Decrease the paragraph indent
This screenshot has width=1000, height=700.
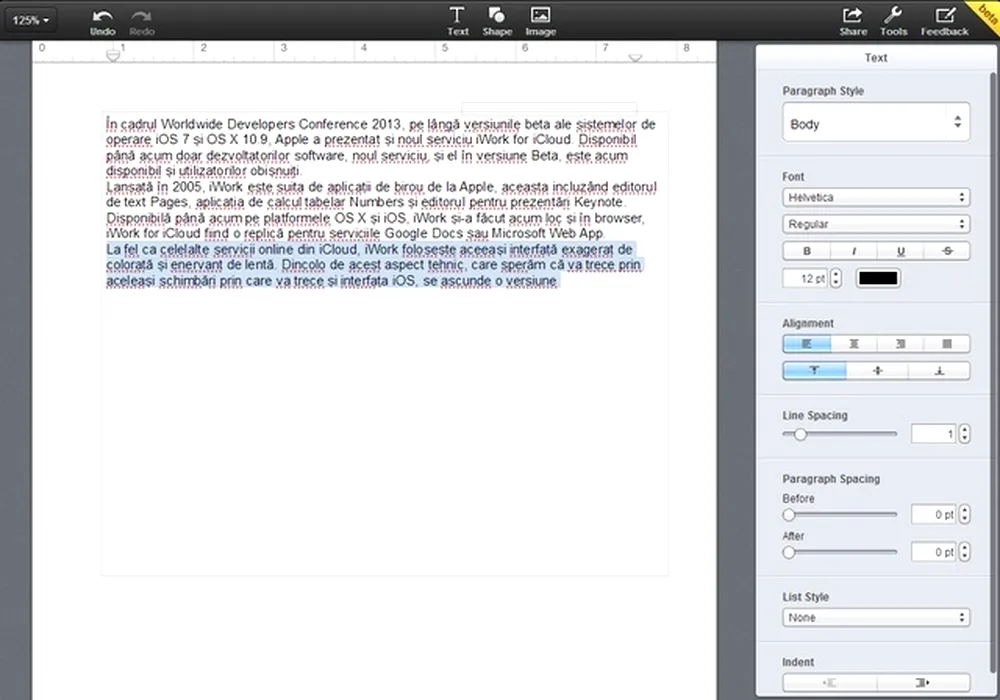[830, 683]
